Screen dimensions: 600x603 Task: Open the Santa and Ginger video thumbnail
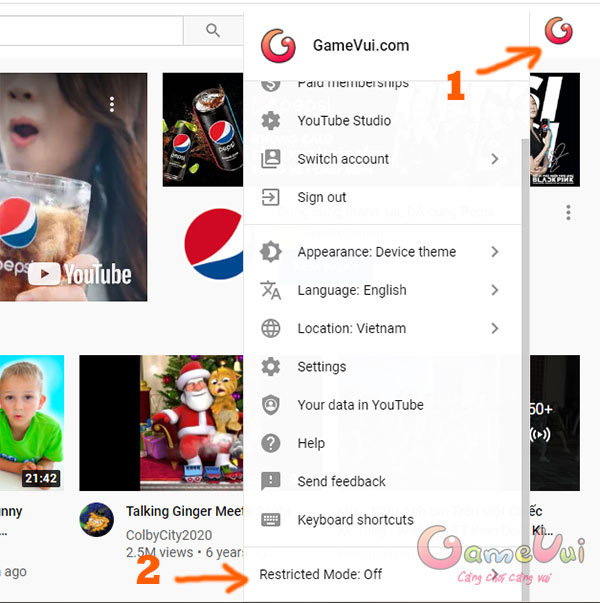161,423
